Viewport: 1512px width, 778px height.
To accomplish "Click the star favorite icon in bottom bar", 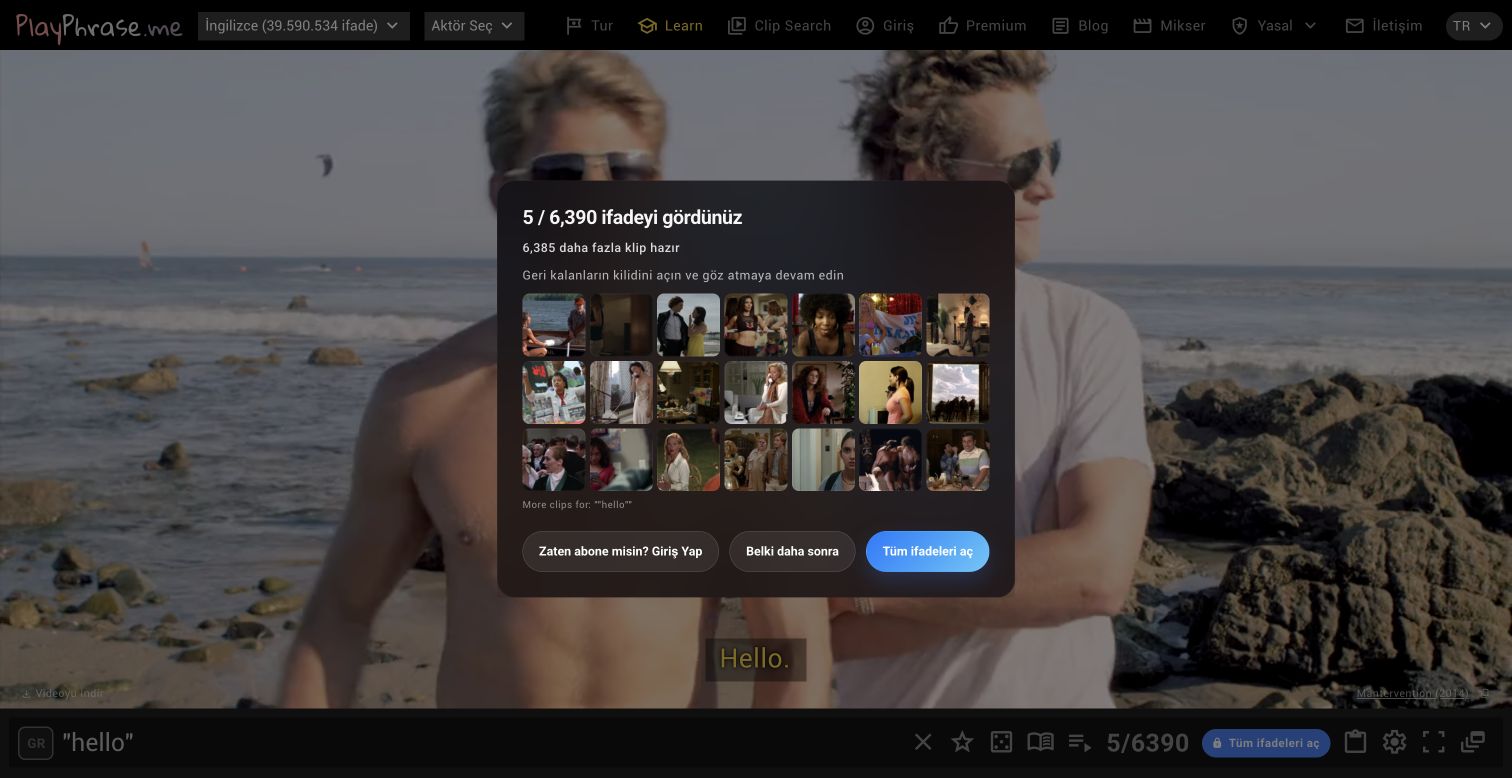I will click(x=962, y=742).
